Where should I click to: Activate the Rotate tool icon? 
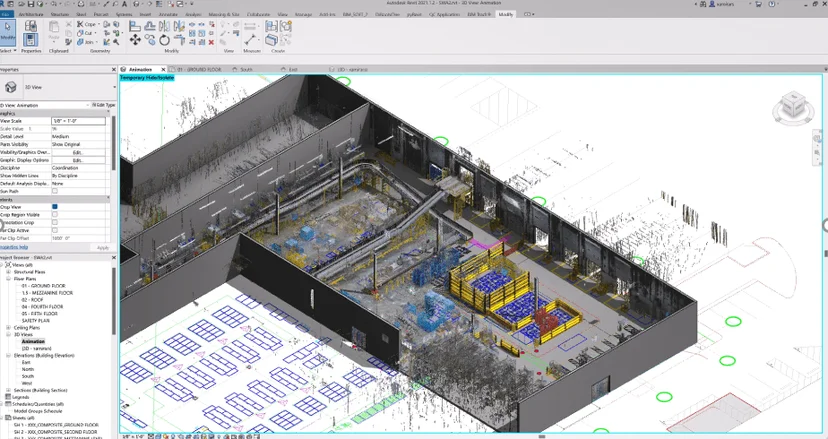point(164,40)
